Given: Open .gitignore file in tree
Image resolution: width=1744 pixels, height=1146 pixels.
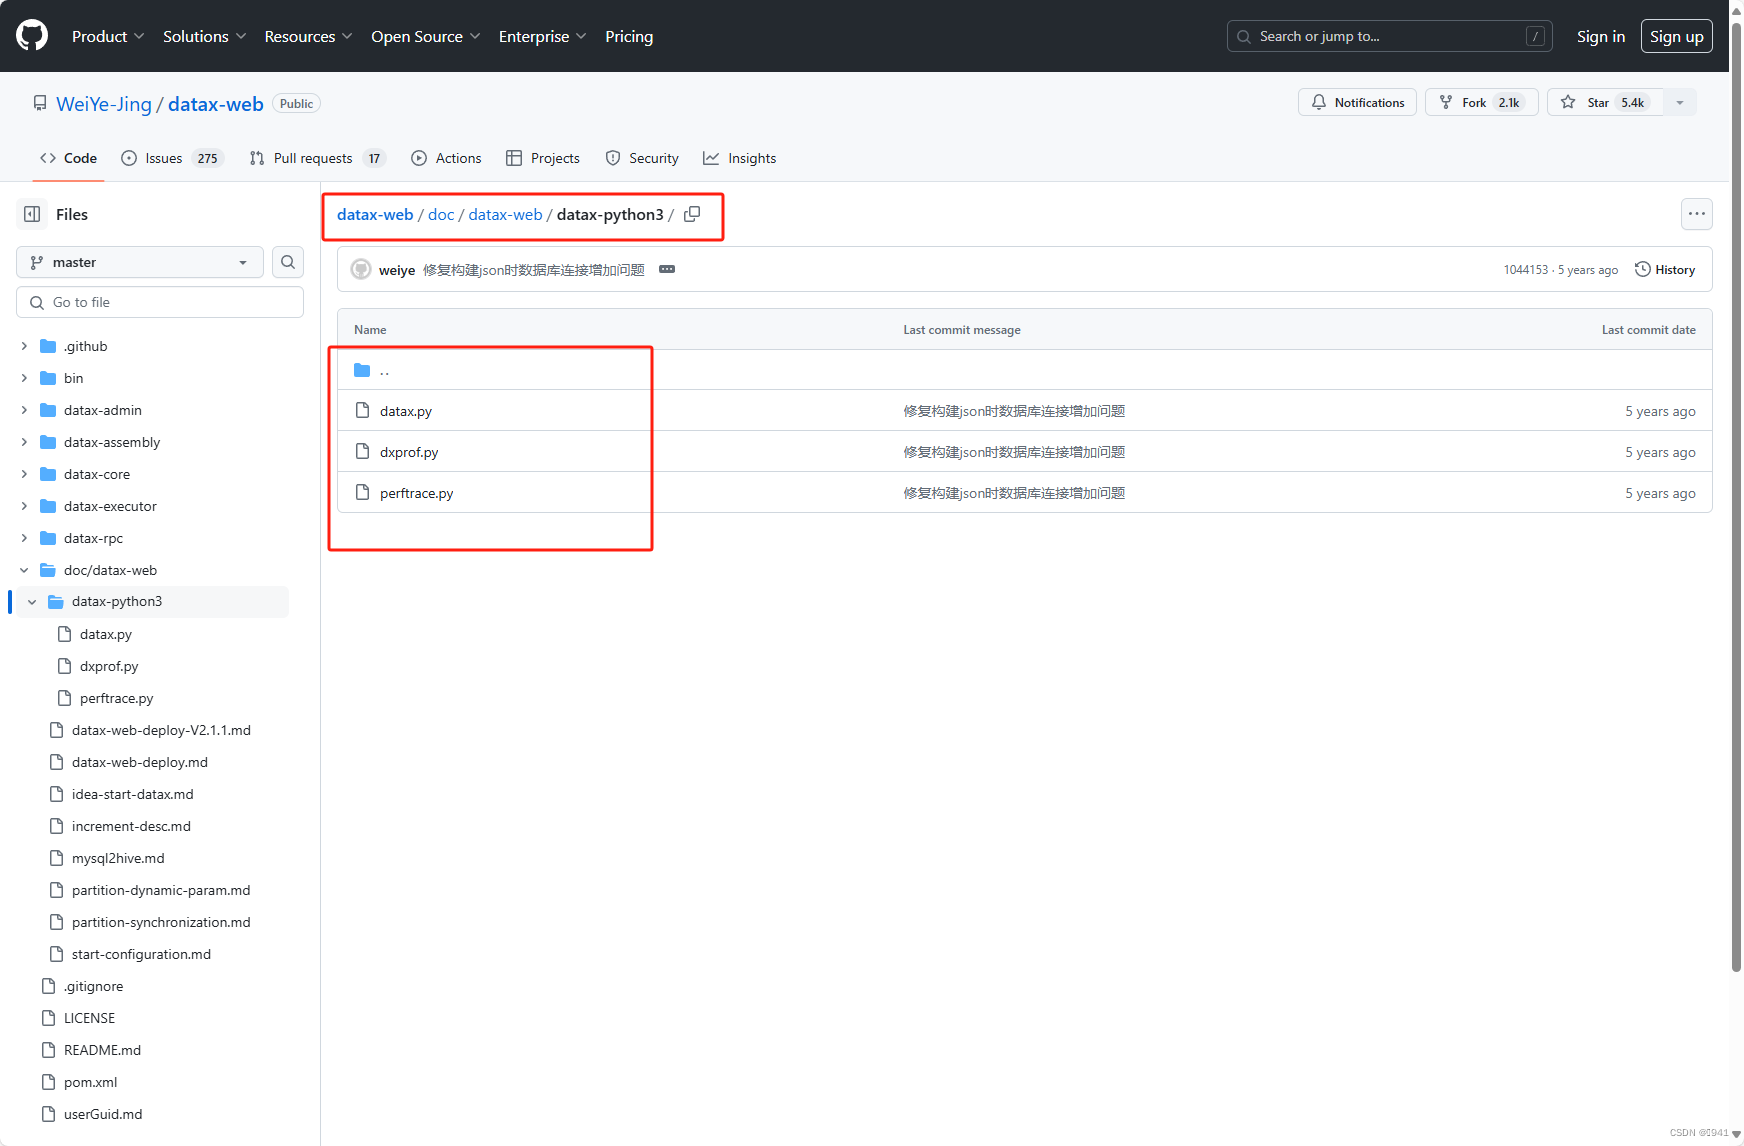Looking at the screenshot, I should tap(94, 986).
